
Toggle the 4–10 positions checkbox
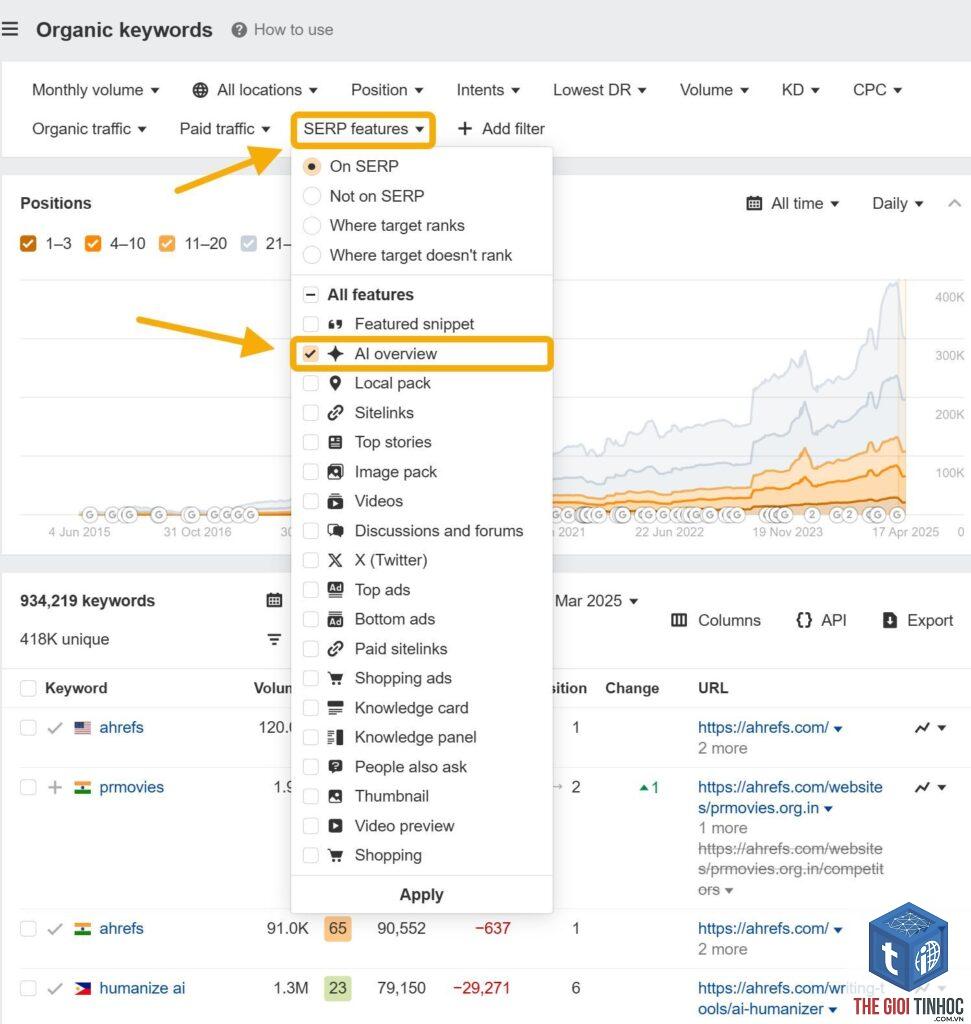pyautogui.click(x=93, y=244)
